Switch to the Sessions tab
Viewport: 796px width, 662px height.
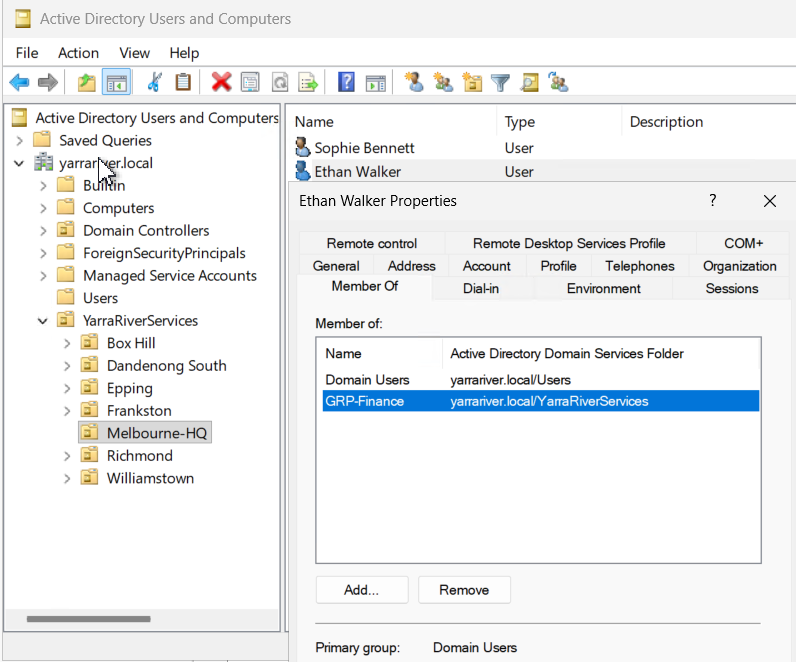732,288
